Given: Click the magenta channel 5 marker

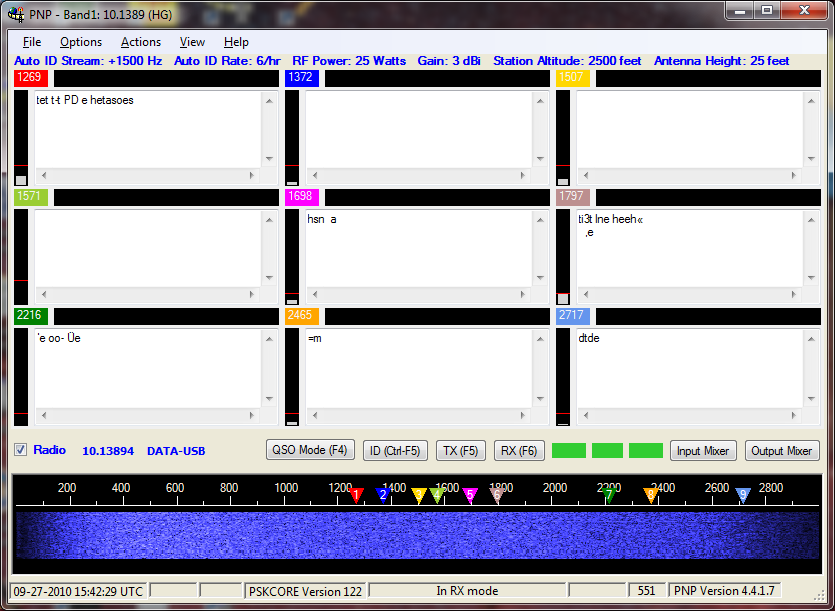Looking at the screenshot, I should (470, 496).
